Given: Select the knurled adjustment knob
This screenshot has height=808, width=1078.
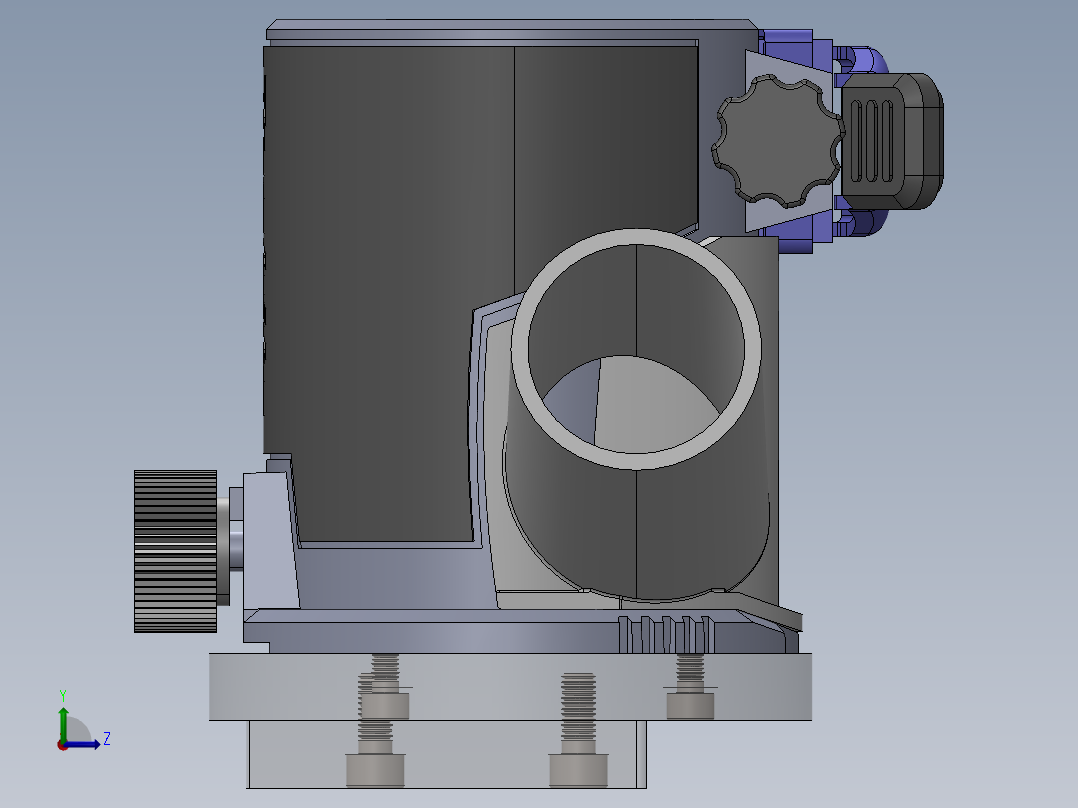Looking at the screenshot, I should (x=175, y=552).
